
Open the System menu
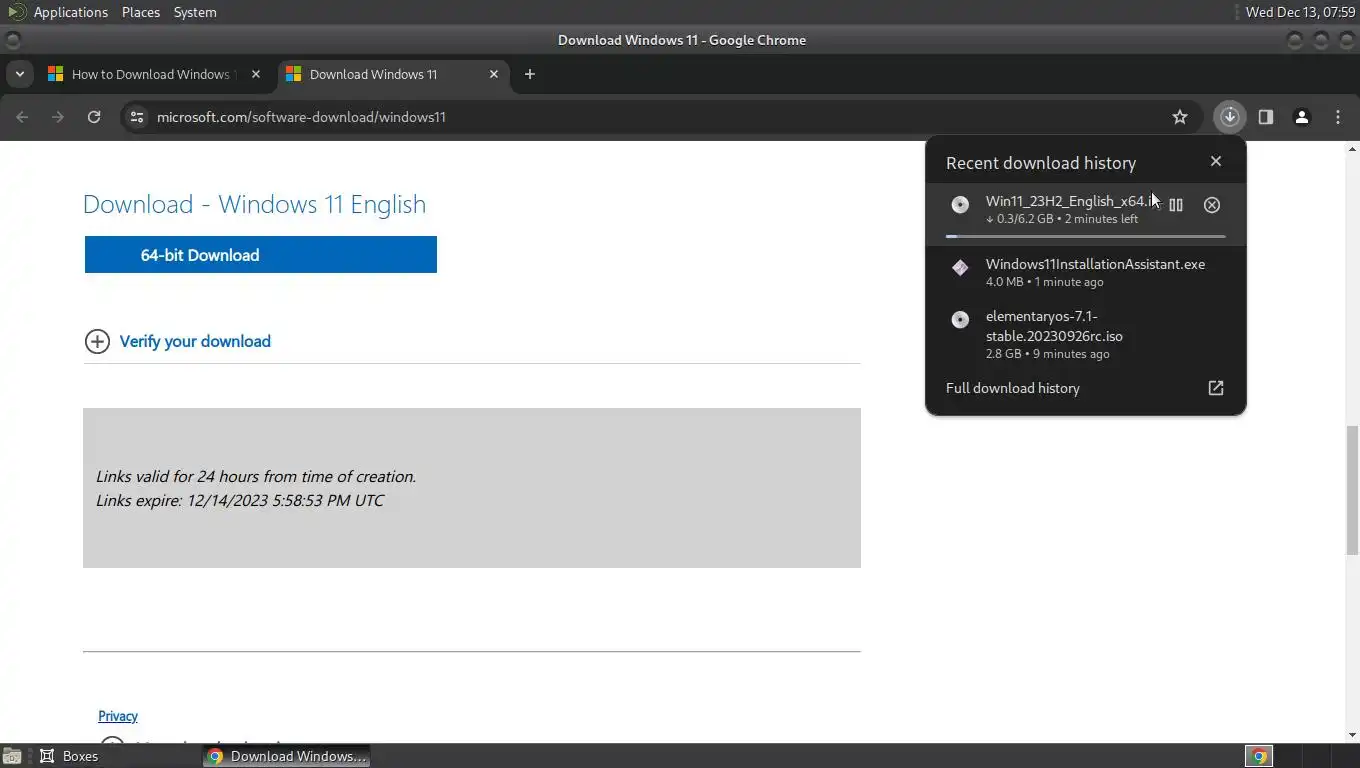195,12
